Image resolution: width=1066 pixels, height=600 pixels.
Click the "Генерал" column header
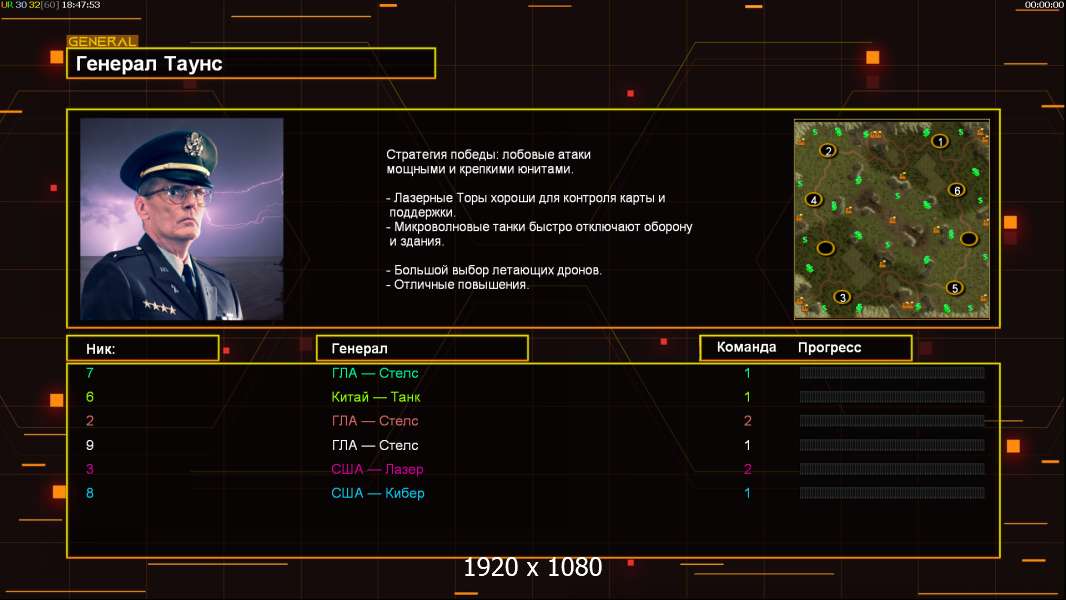click(x=422, y=349)
